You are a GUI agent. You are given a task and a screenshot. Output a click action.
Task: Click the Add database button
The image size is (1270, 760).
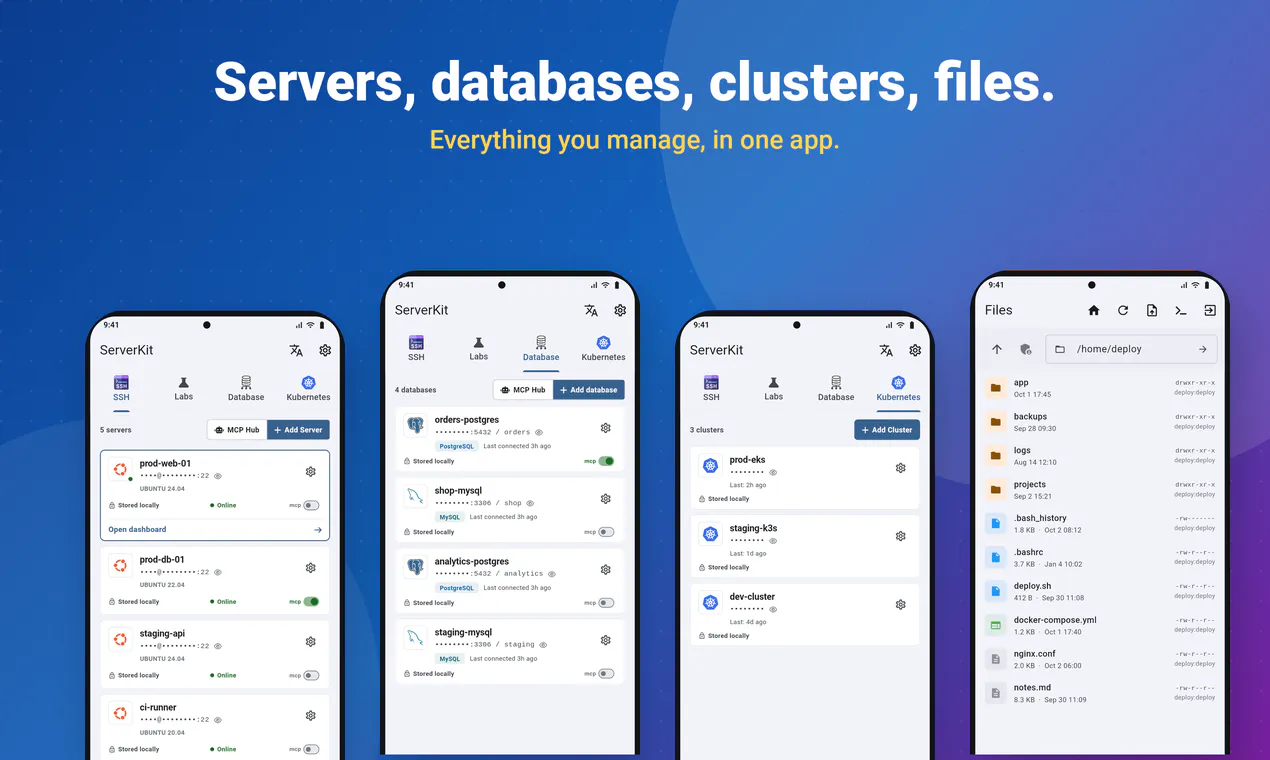[589, 390]
